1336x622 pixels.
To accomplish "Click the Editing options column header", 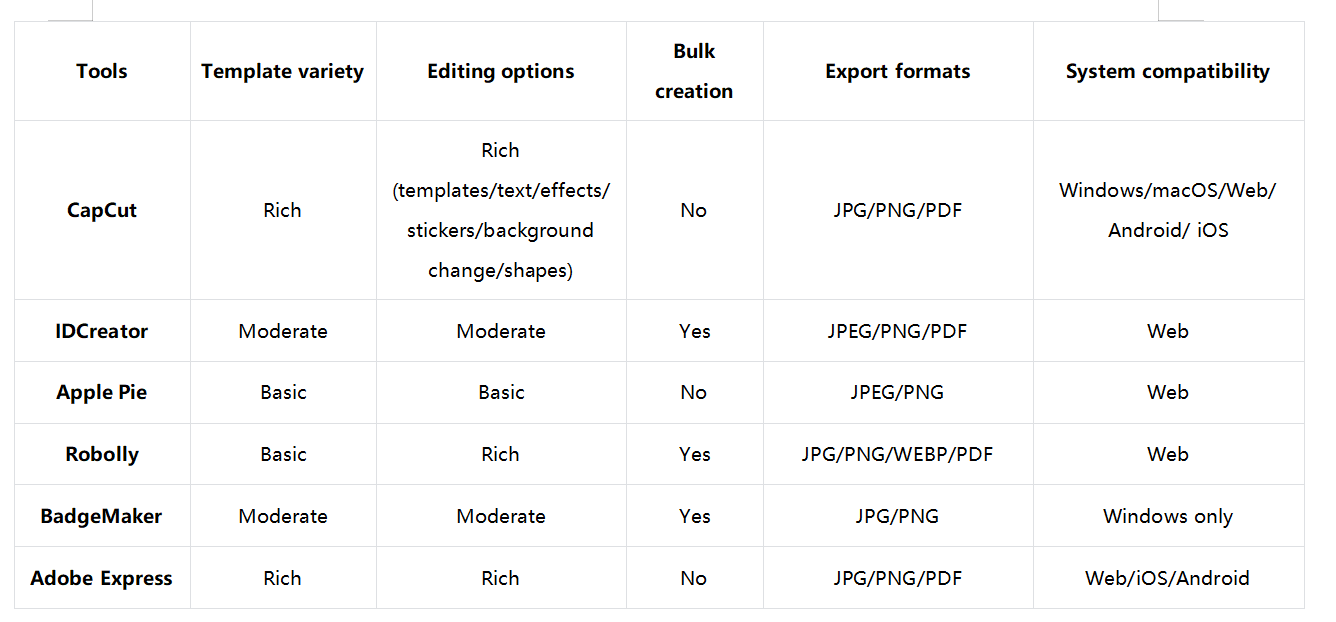I will coord(501,71).
